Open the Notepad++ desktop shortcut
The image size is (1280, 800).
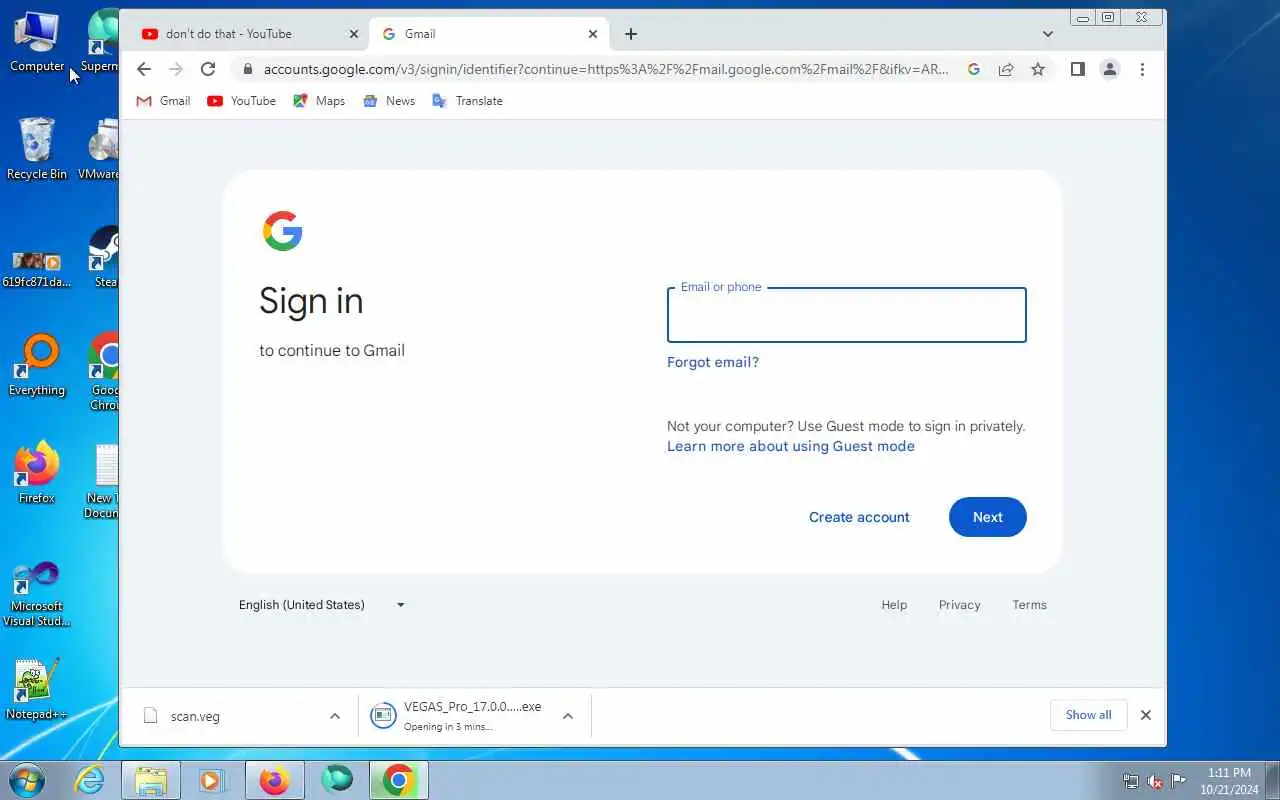pos(37,689)
